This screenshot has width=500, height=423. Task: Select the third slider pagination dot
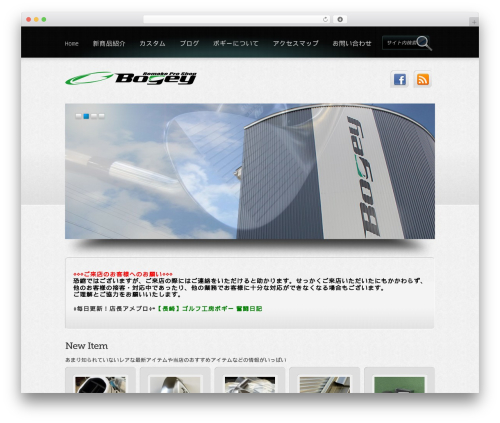click(x=94, y=116)
